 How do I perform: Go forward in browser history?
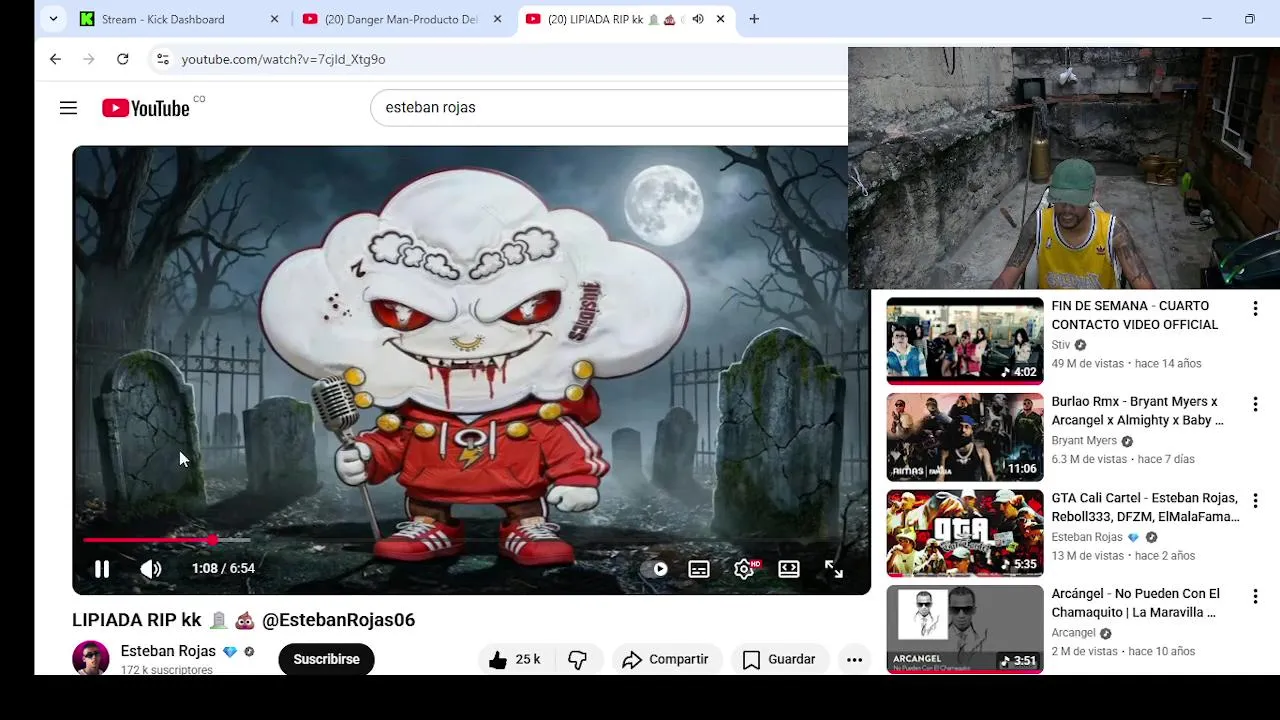[x=89, y=59]
